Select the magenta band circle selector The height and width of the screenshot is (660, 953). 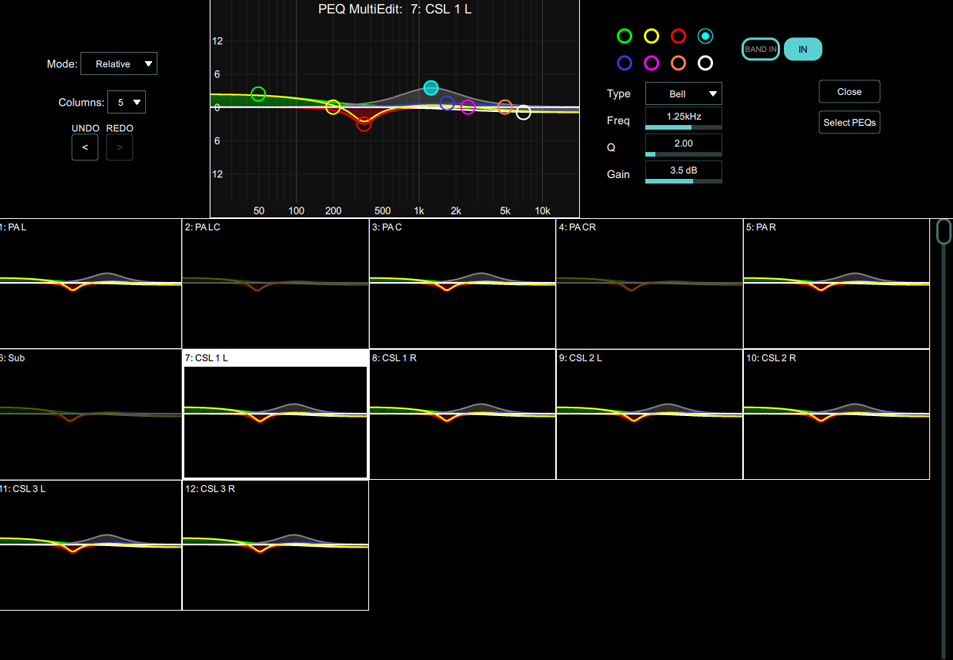[651, 63]
